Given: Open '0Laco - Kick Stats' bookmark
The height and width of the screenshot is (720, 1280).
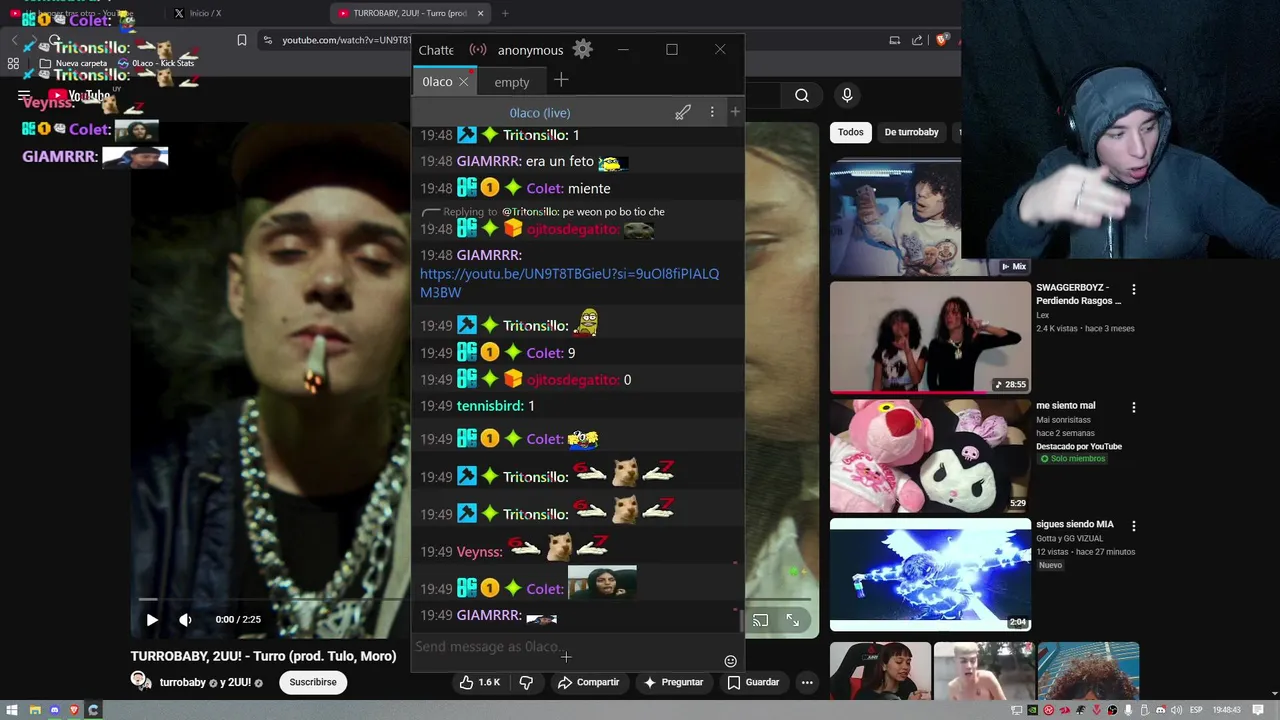Looking at the screenshot, I should (x=156, y=63).
